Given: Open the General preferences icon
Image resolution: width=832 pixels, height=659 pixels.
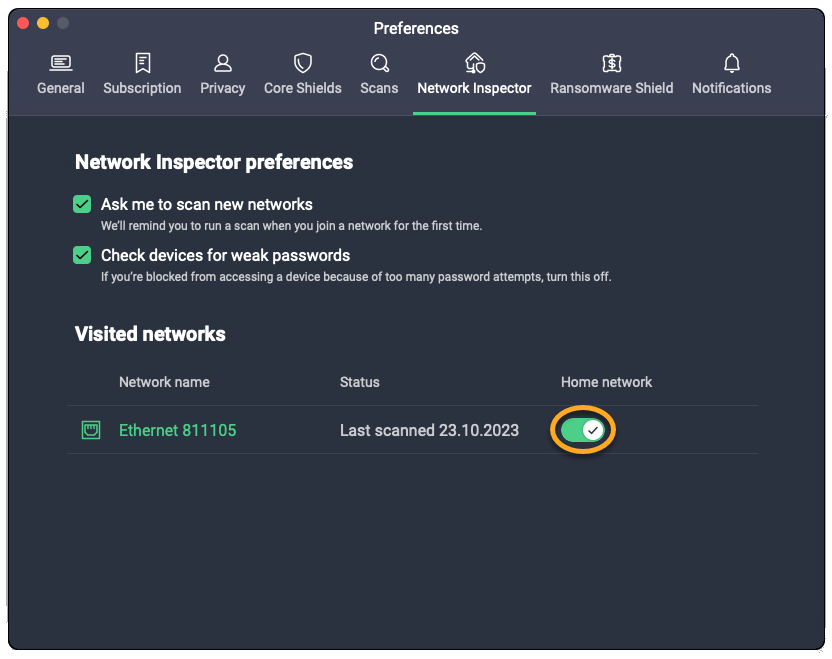Looking at the screenshot, I should (x=61, y=64).
